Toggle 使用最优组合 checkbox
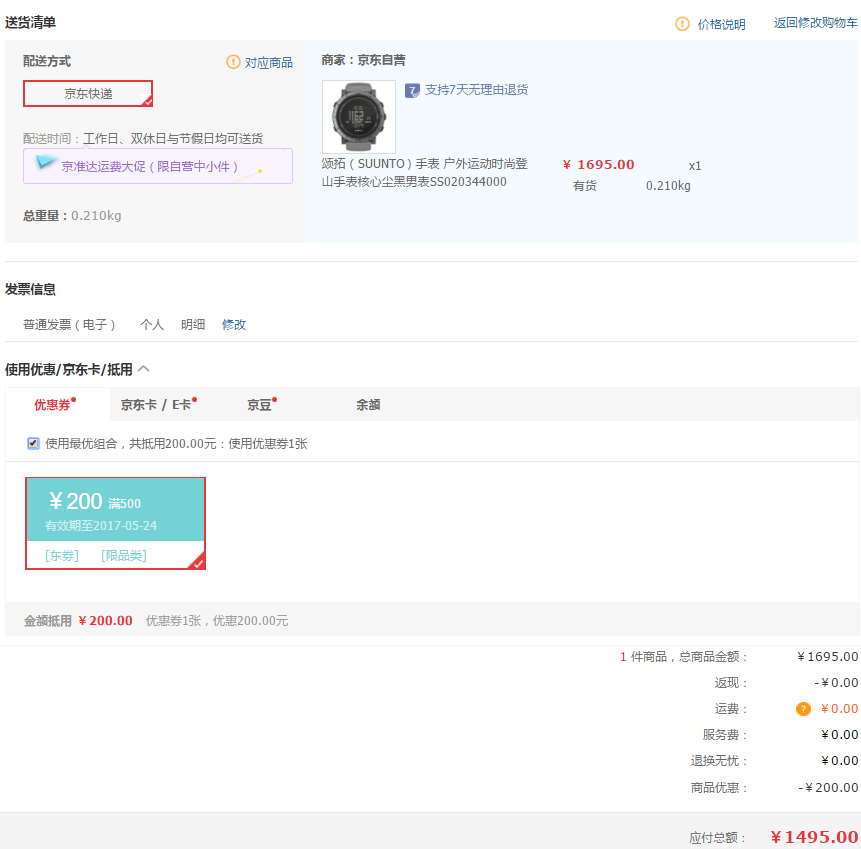The height and width of the screenshot is (849, 861). [x=33, y=443]
